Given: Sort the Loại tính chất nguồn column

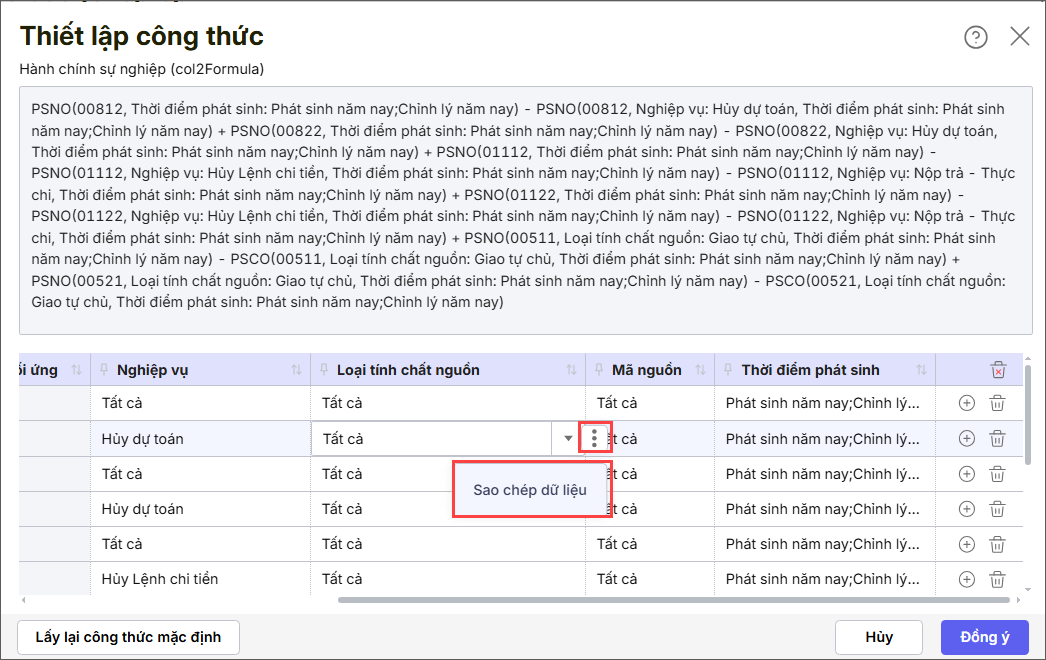Looking at the screenshot, I should point(571,370).
